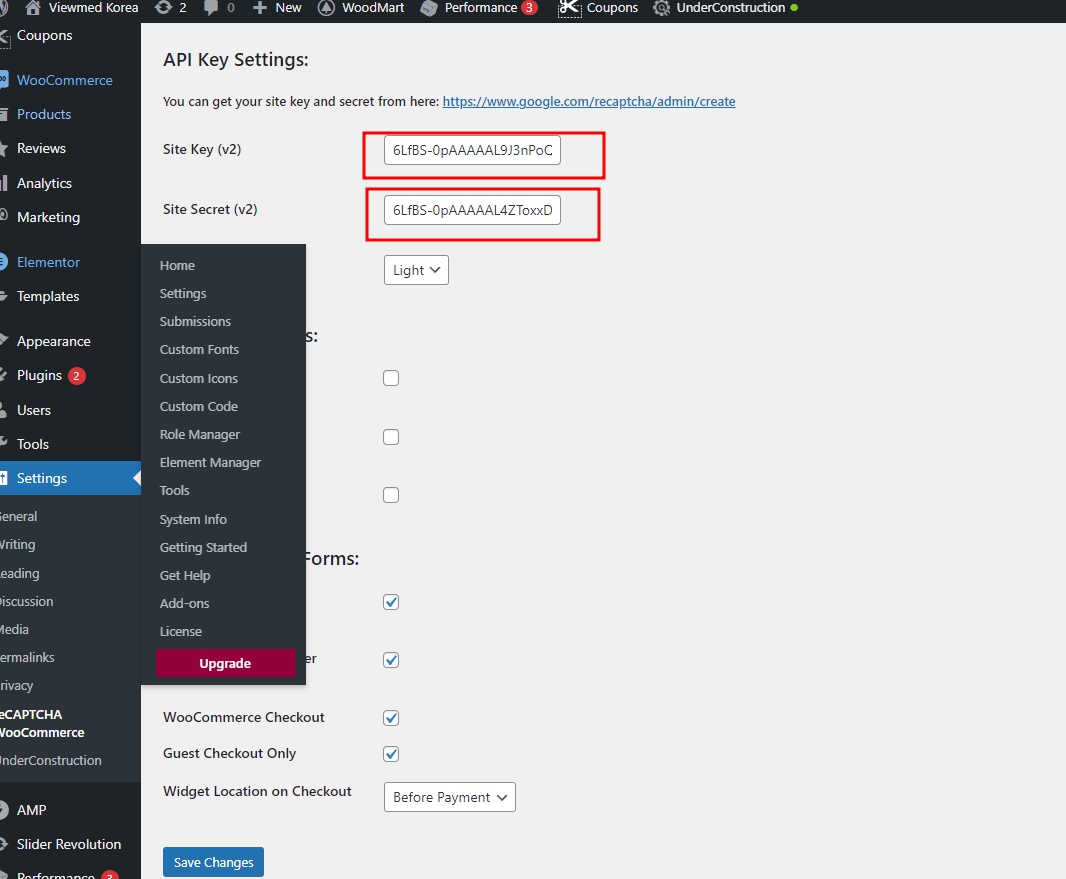This screenshot has height=879, width=1066.
Task: Open Custom Icons in the Elementor submenu
Action: [x=199, y=378]
